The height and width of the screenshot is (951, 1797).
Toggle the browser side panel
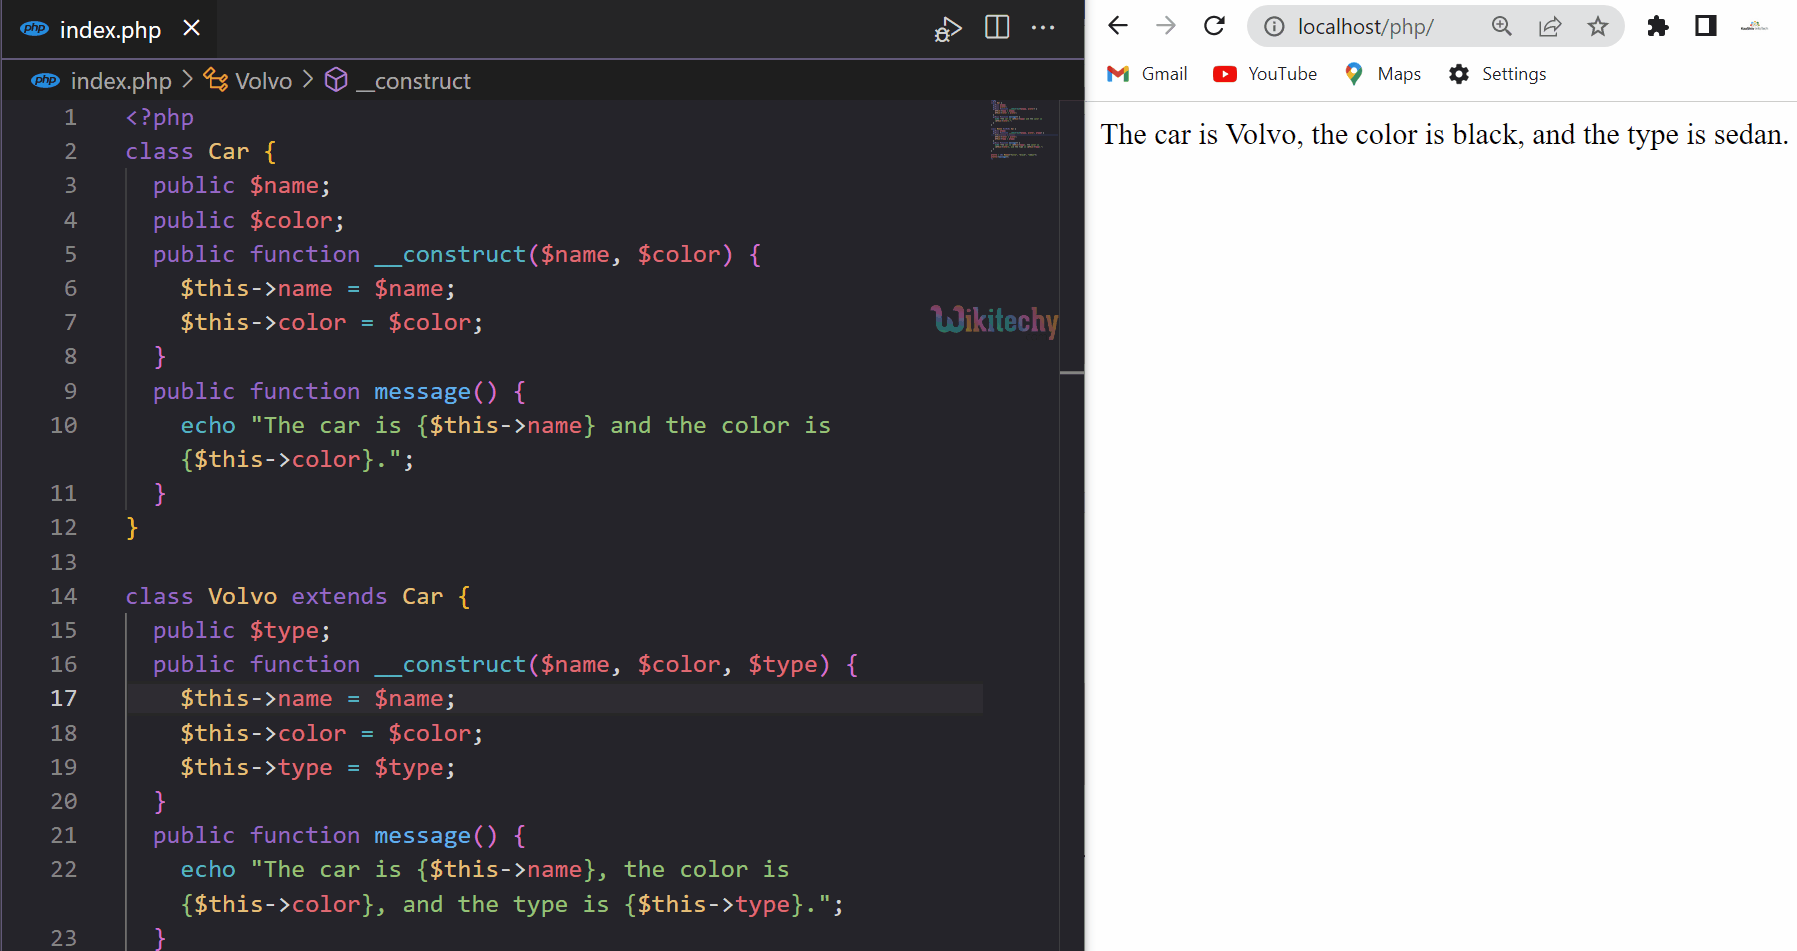tap(1705, 27)
